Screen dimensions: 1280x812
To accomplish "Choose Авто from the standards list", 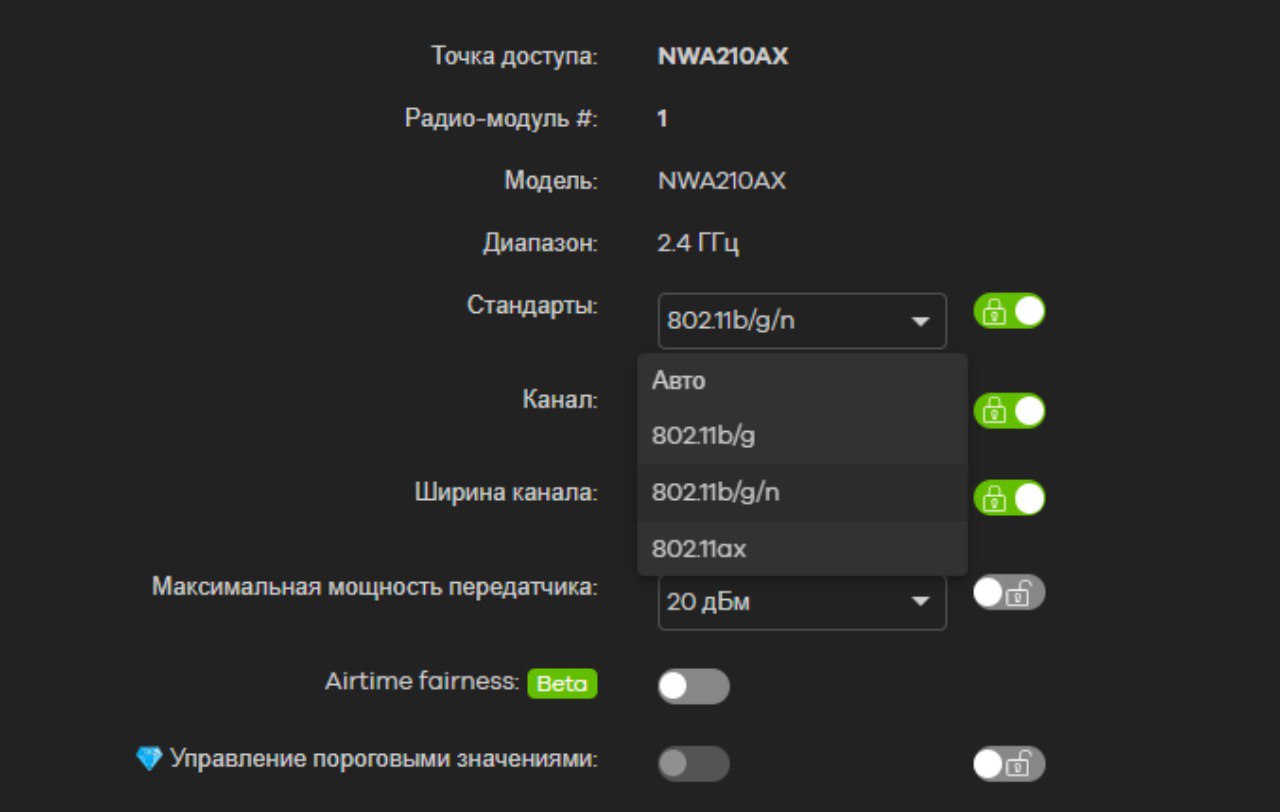I will point(679,380).
